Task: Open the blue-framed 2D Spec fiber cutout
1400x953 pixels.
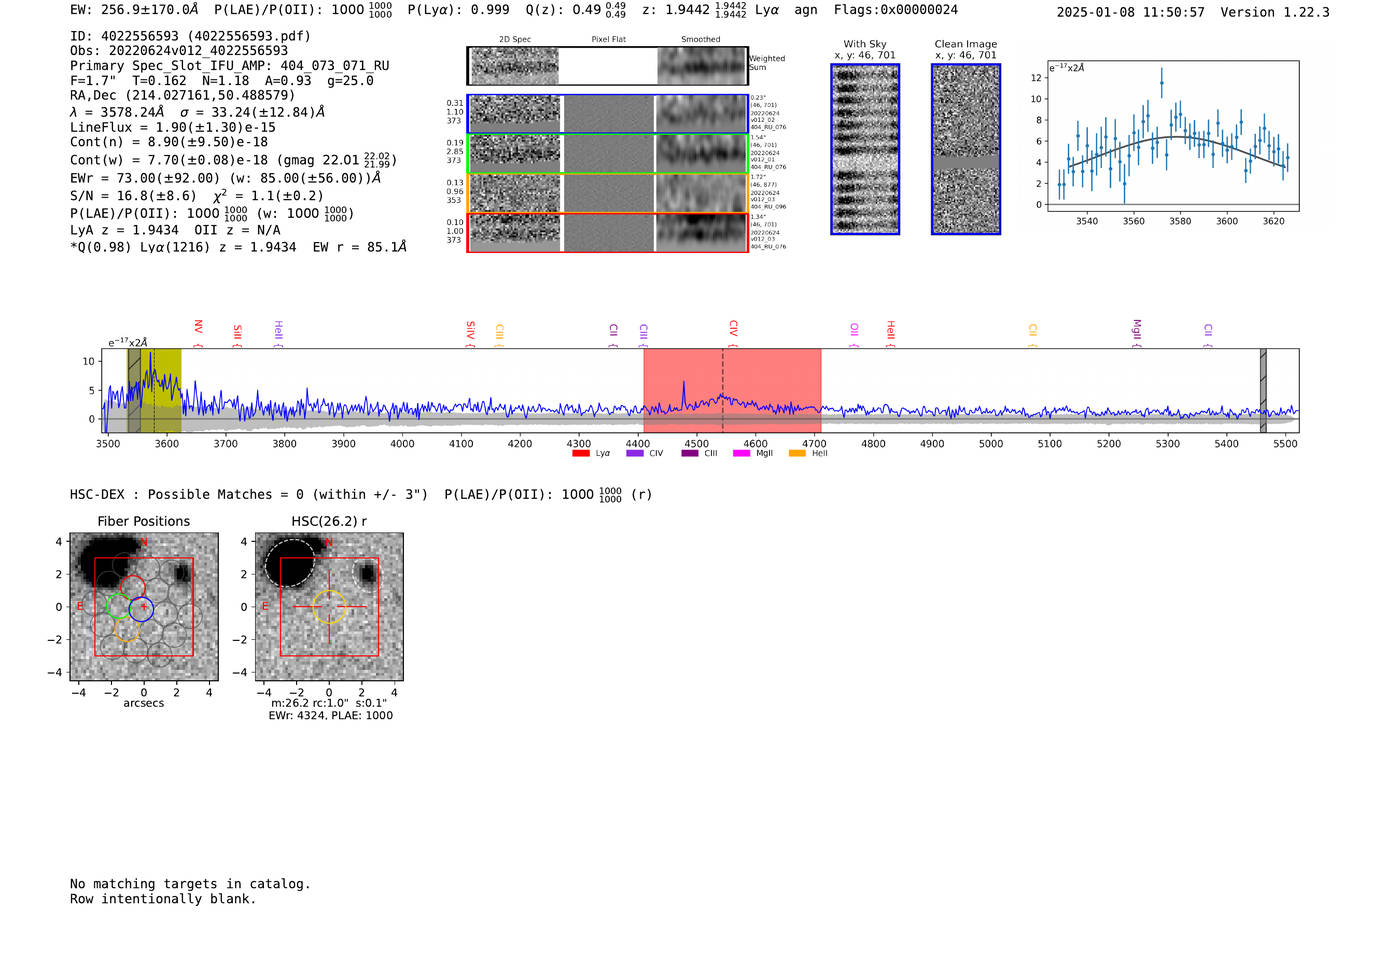Action: click(514, 114)
